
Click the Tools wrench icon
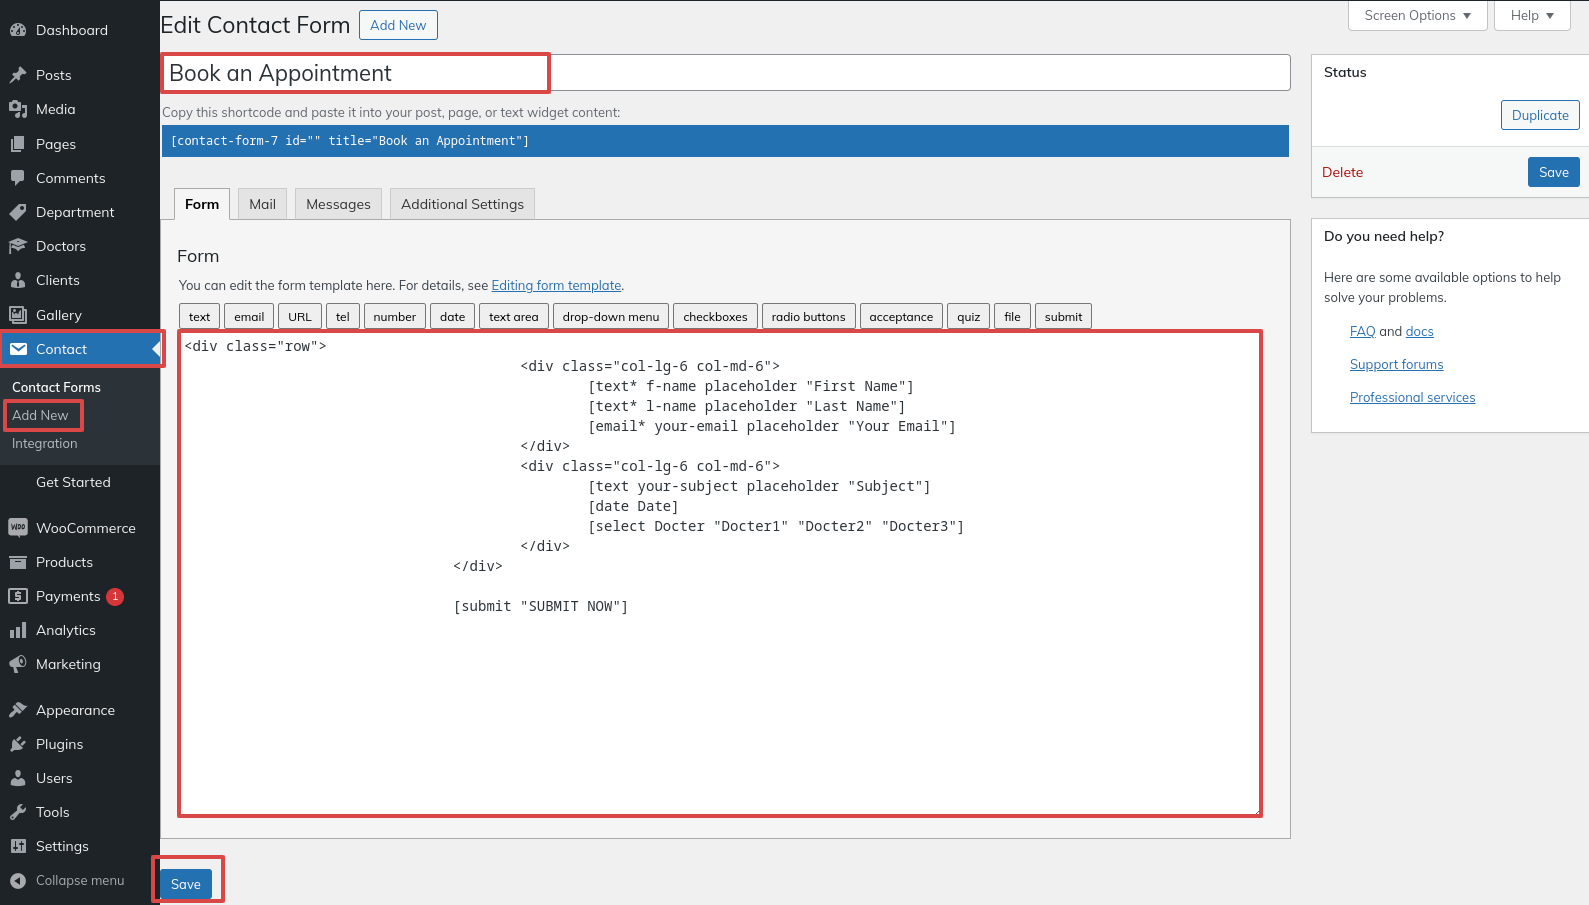(x=18, y=812)
